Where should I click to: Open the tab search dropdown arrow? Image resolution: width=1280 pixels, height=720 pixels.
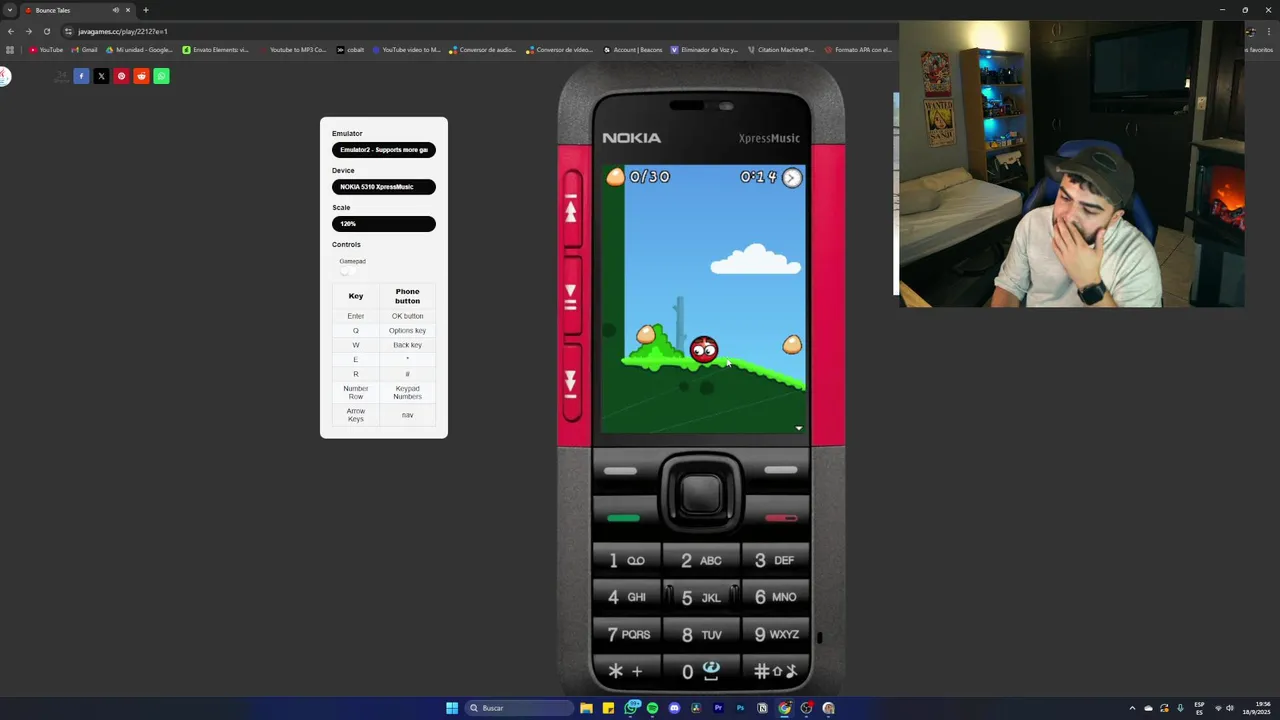[9, 10]
